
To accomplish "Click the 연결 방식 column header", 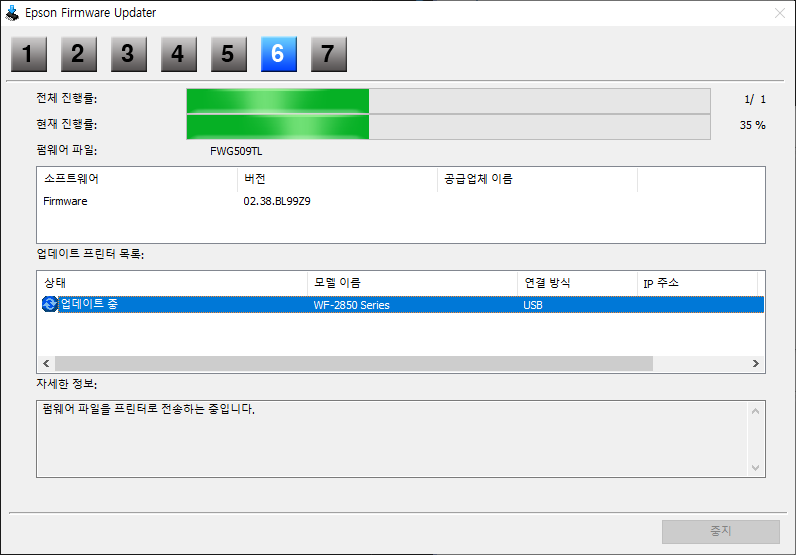I will point(577,283).
